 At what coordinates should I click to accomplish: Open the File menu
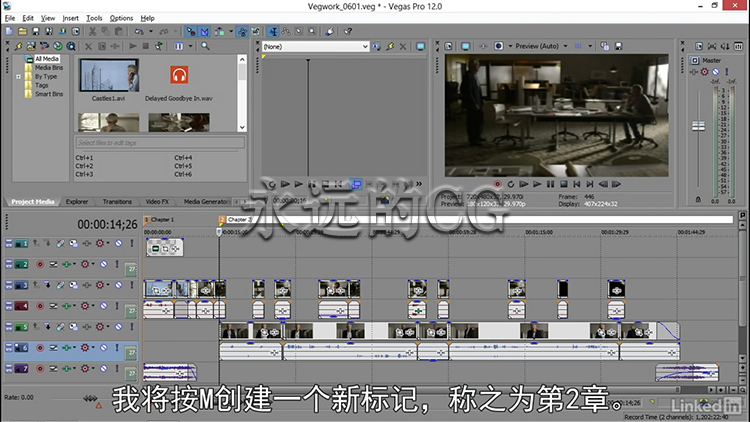coord(10,18)
